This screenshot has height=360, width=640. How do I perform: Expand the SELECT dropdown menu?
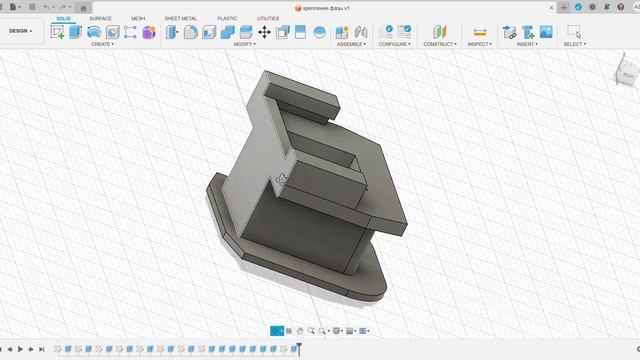pos(574,44)
